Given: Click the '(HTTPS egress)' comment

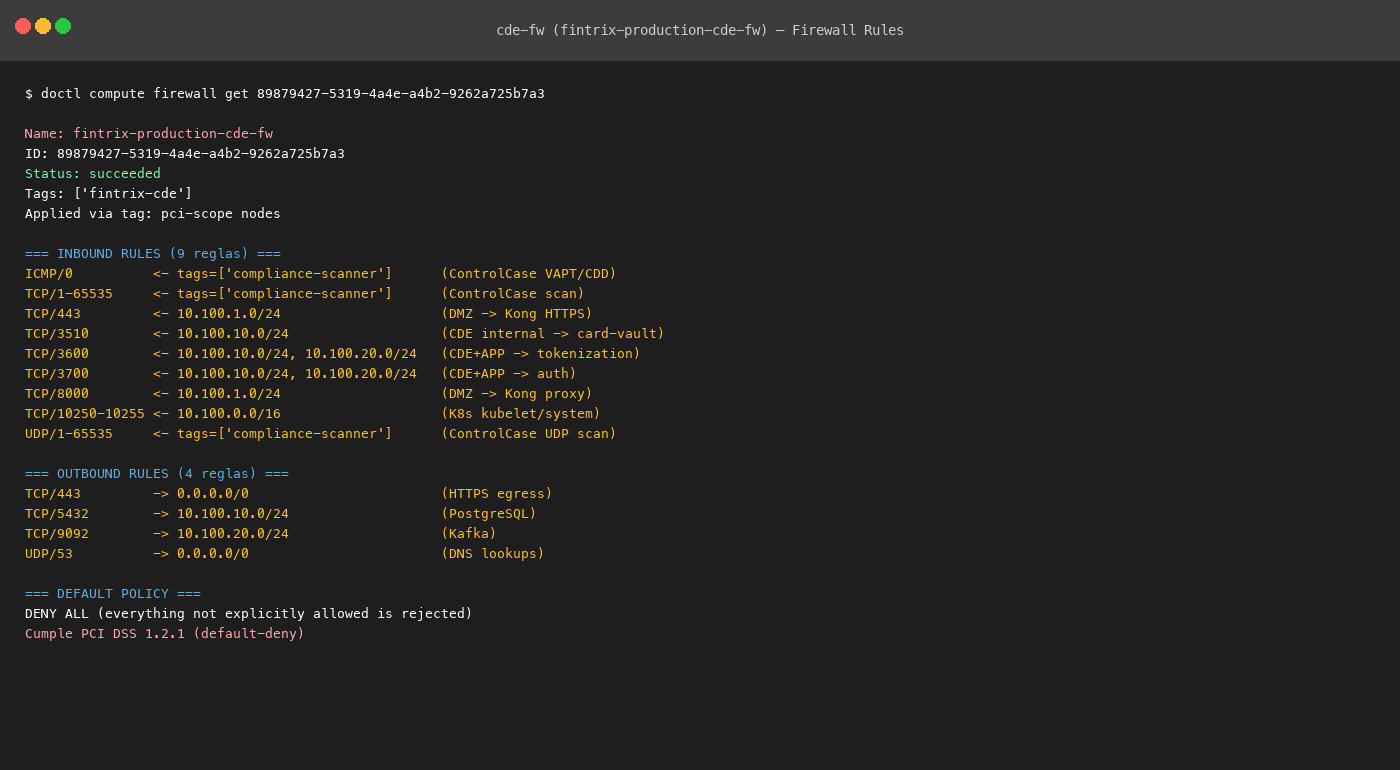Looking at the screenshot, I should [497, 493].
